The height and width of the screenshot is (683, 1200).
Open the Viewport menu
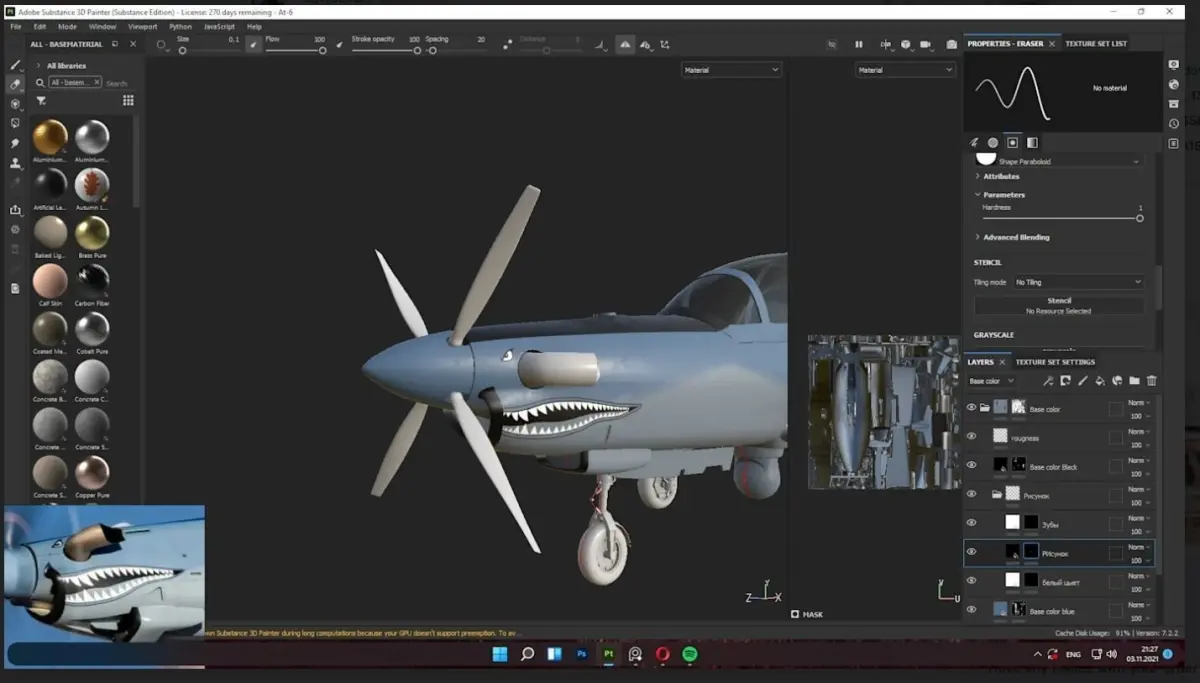tap(142, 27)
